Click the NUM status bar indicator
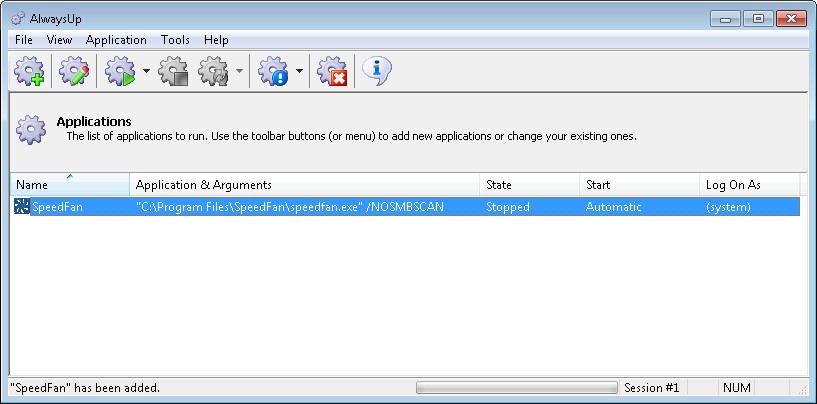The height and width of the screenshot is (404, 817). pos(737,388)
